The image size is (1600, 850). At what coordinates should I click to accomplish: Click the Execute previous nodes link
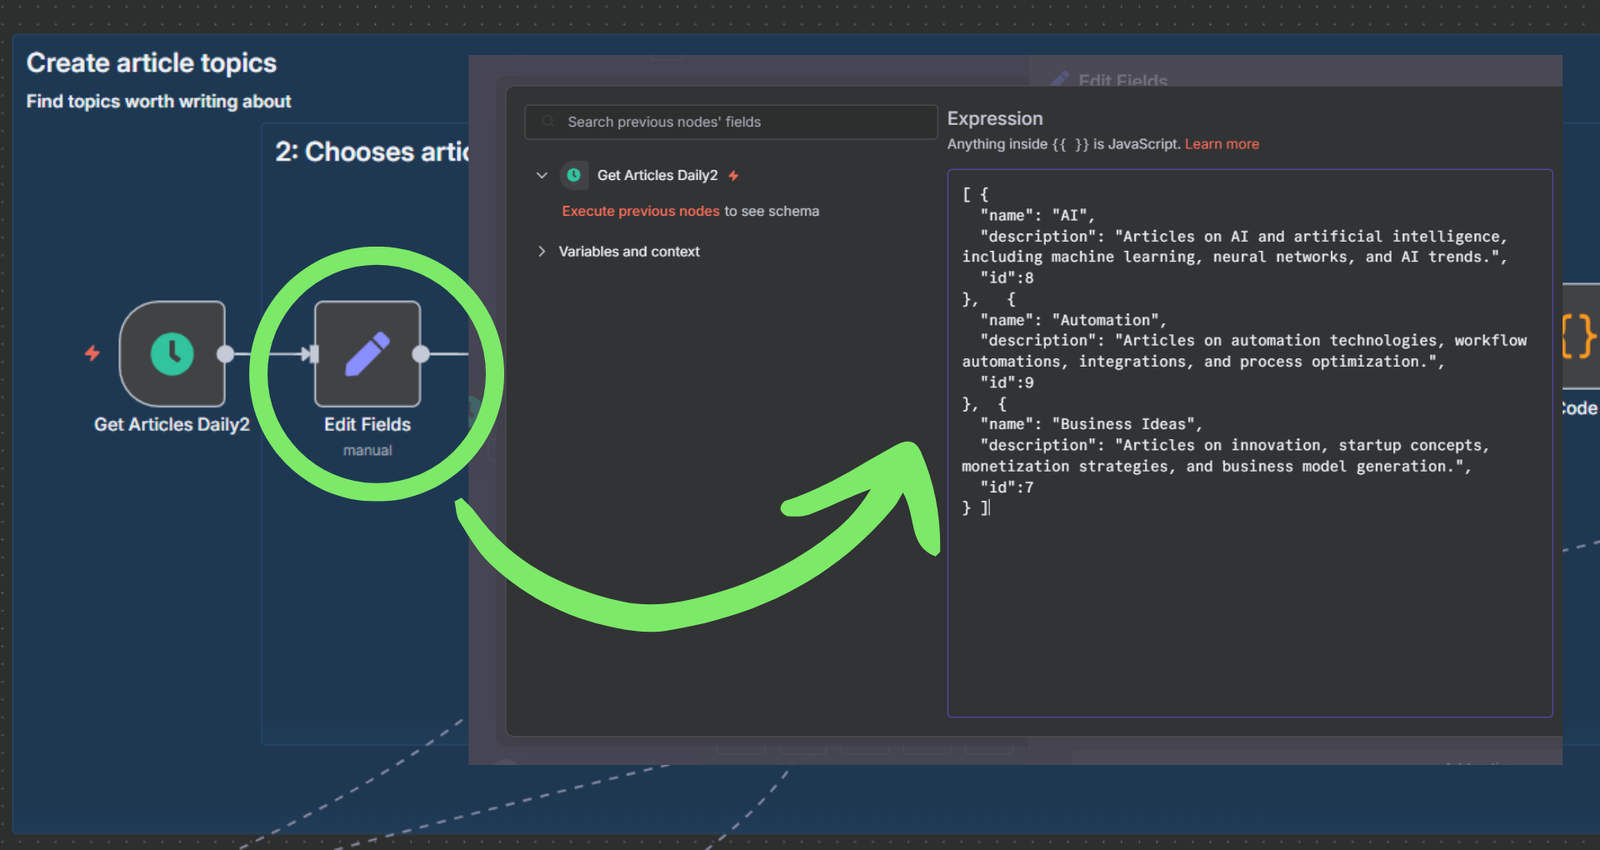[640, 211]
